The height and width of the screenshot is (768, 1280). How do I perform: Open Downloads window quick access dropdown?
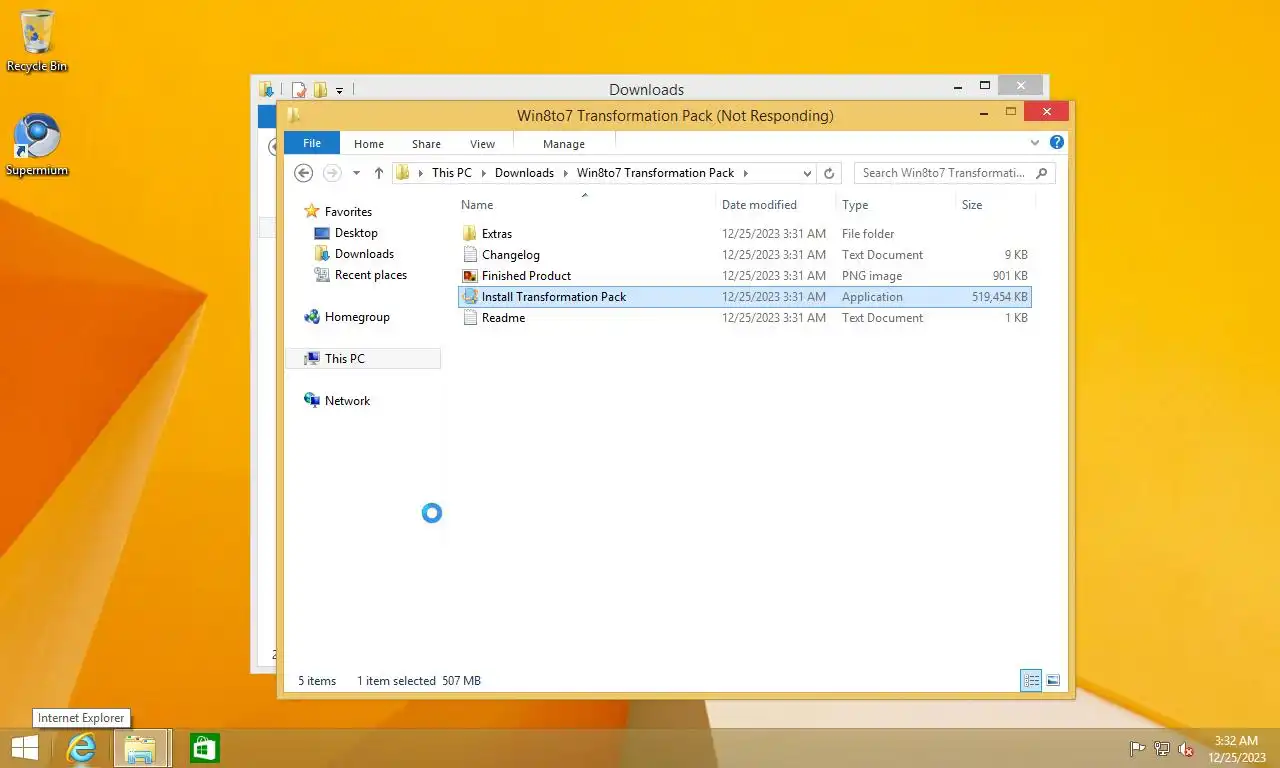tap(339, 90)
